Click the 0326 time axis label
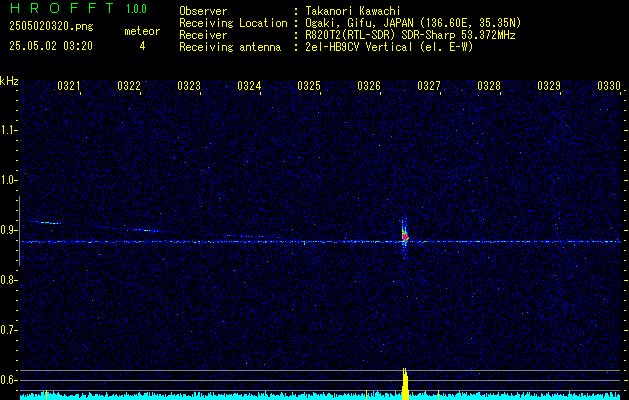This screenshot has width=629, height=400. [x=369, y=86]
